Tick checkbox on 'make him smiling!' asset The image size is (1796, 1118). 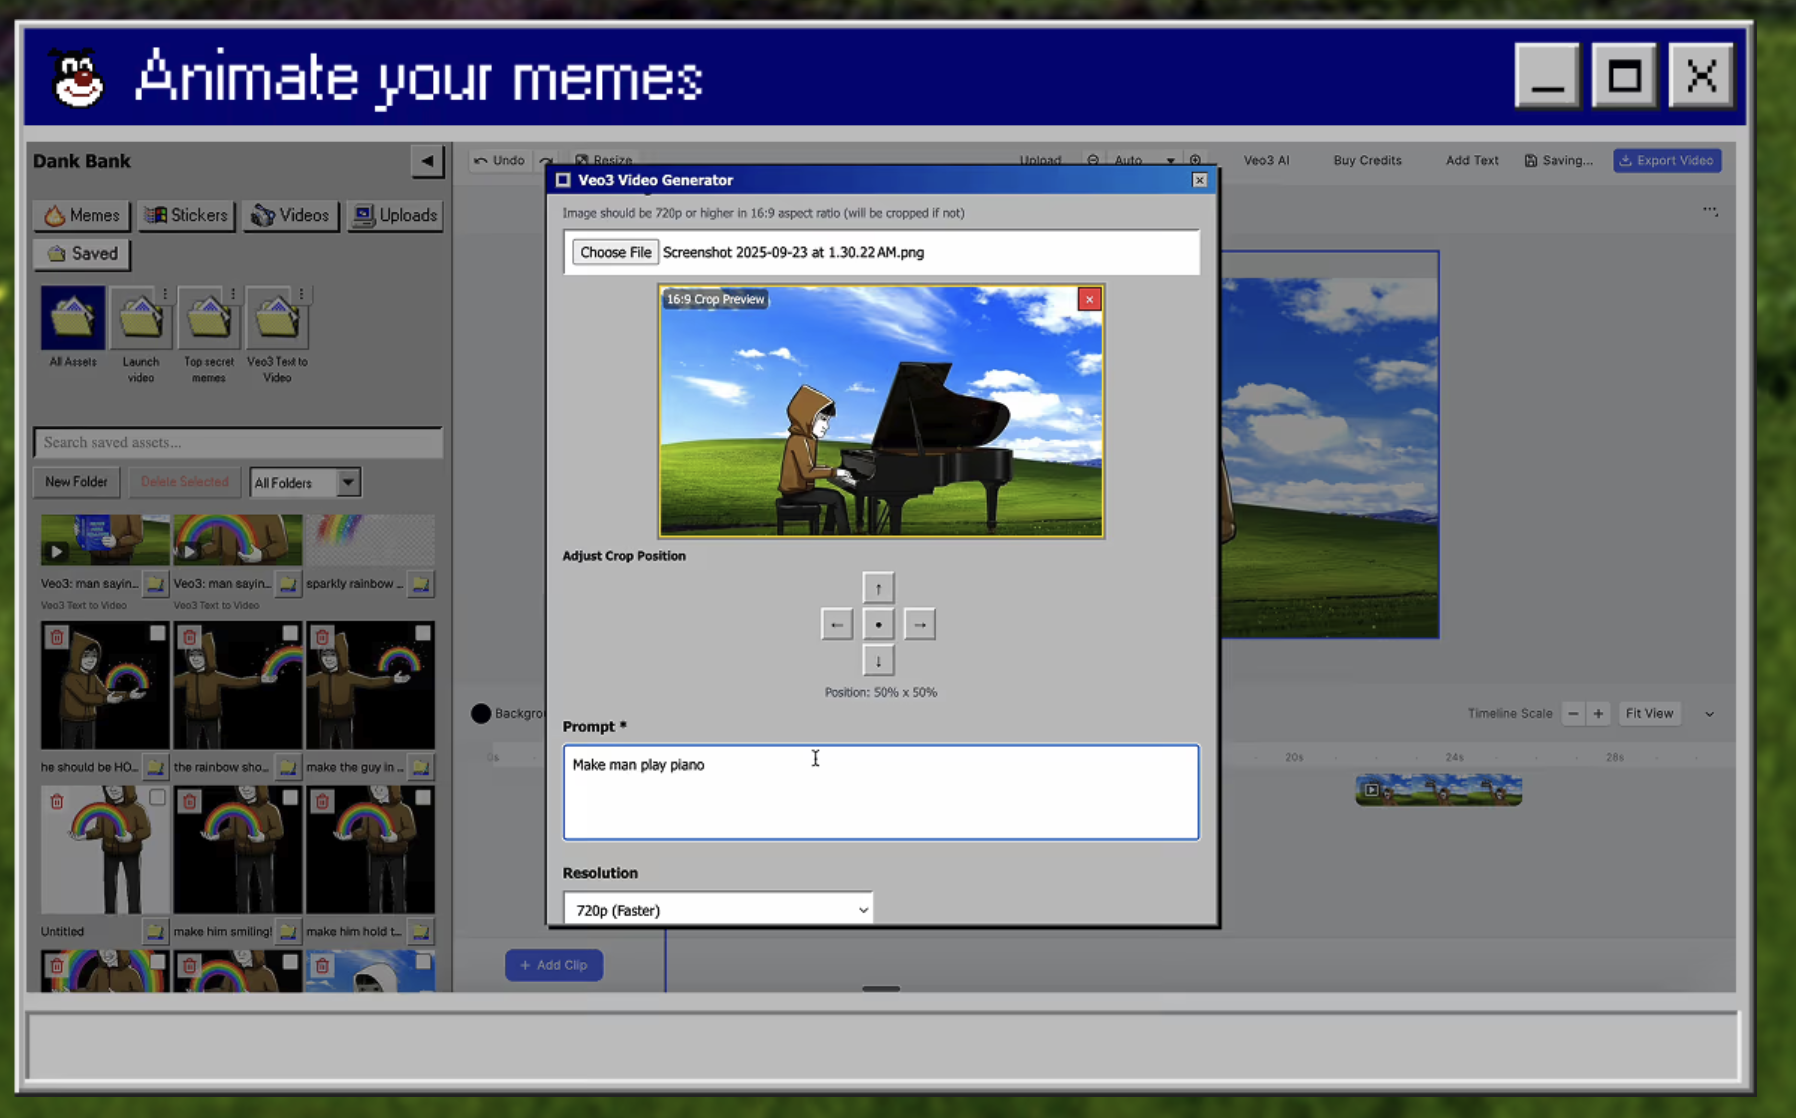click(290, 797)
